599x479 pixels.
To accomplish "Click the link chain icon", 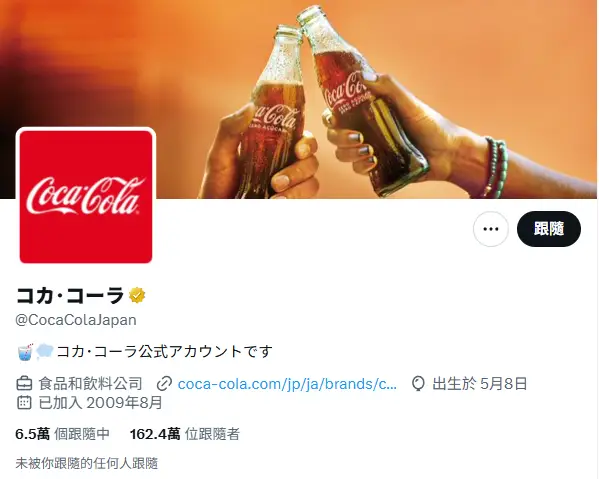I will pos(164,384).
